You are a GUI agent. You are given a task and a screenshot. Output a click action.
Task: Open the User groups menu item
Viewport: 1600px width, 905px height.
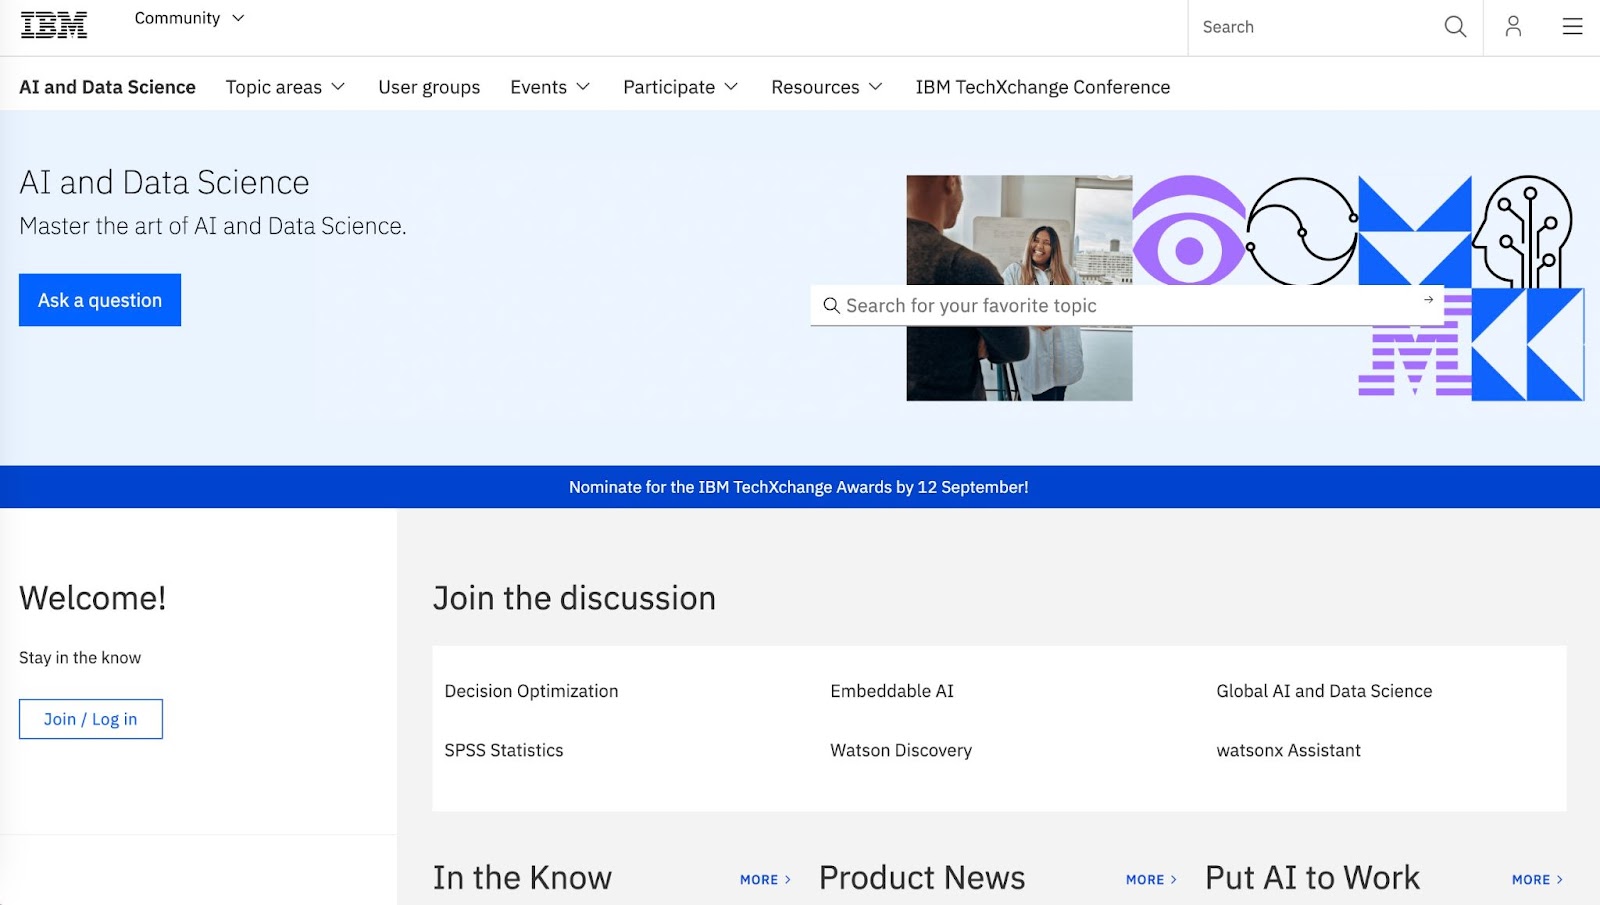429,87
